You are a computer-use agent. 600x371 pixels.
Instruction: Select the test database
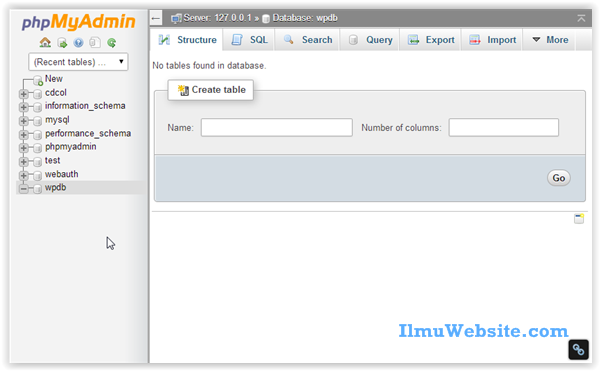[52, 161]
